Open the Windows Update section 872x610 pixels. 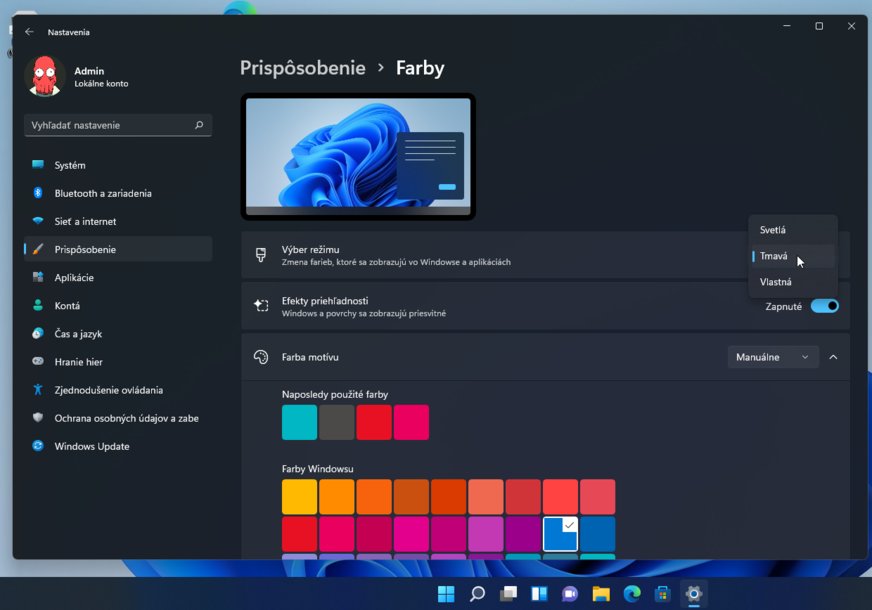[92, 446]
